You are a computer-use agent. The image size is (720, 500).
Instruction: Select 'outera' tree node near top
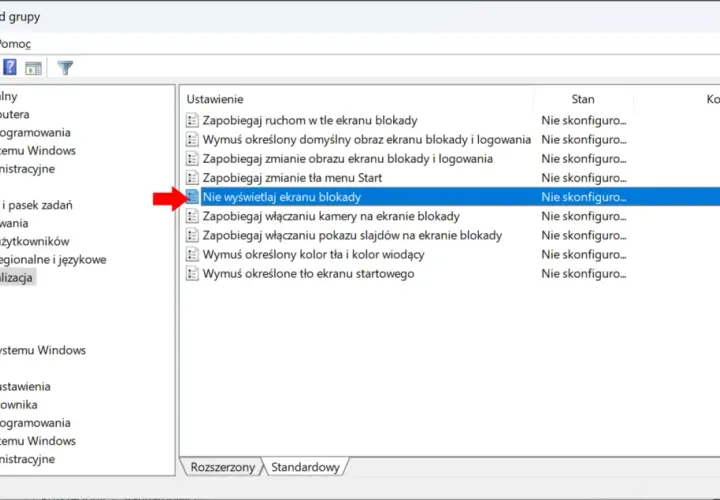click(15, 114)
